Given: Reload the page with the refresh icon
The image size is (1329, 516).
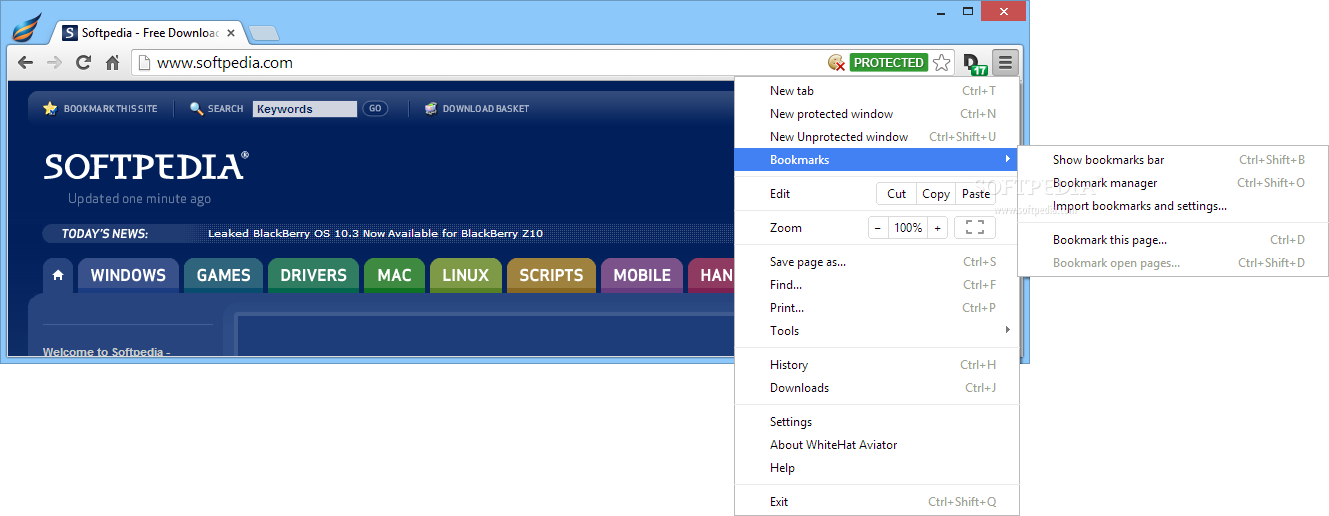Looking at the screenshot, I should point(84,62).
